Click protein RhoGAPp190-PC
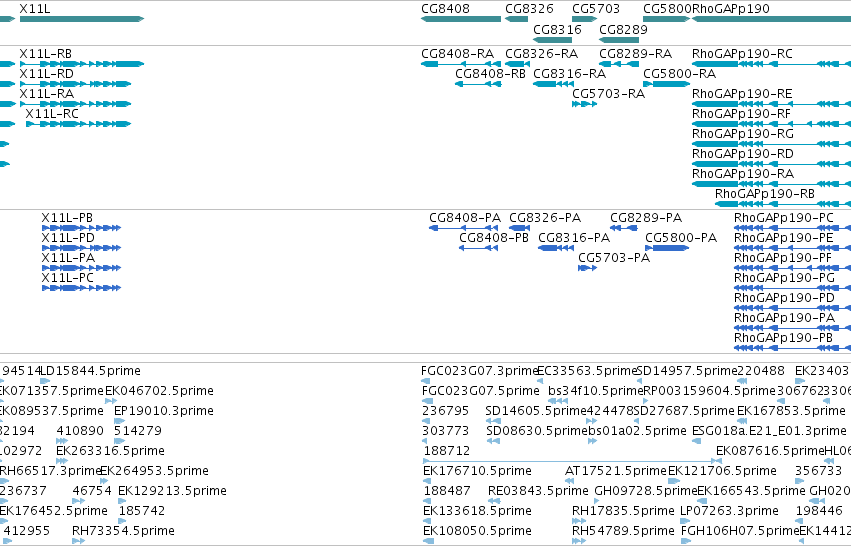Viewport: 851px width, 546px height. point(792,228)
